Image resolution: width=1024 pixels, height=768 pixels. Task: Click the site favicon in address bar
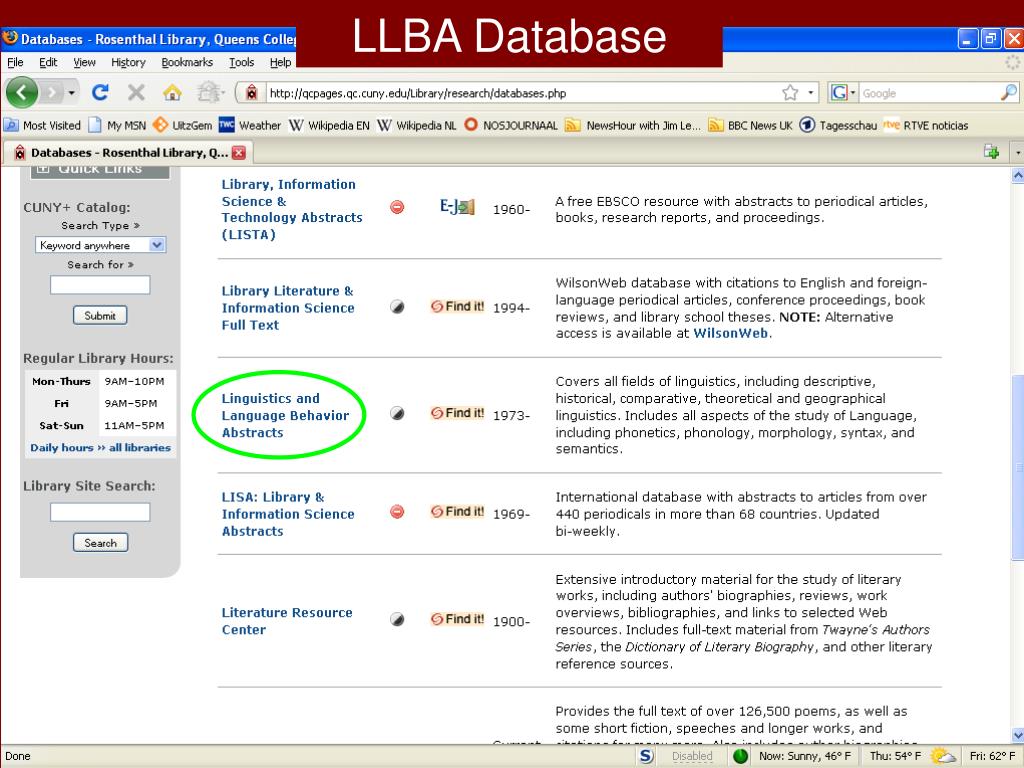[251, 93]
